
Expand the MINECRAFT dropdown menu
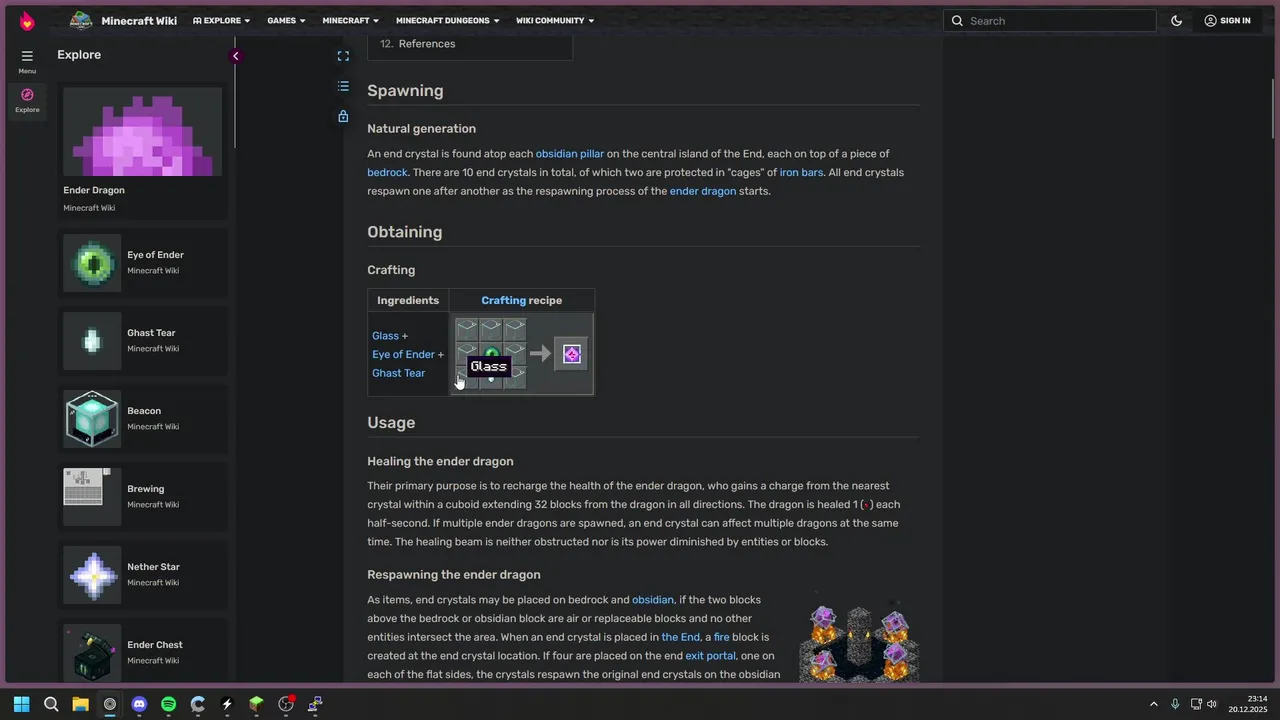click(350, 21)
